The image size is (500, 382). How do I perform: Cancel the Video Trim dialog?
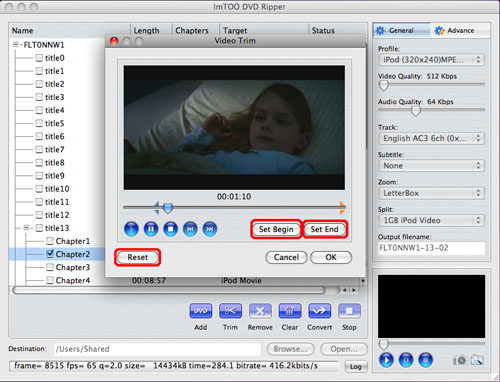[286, 257]
